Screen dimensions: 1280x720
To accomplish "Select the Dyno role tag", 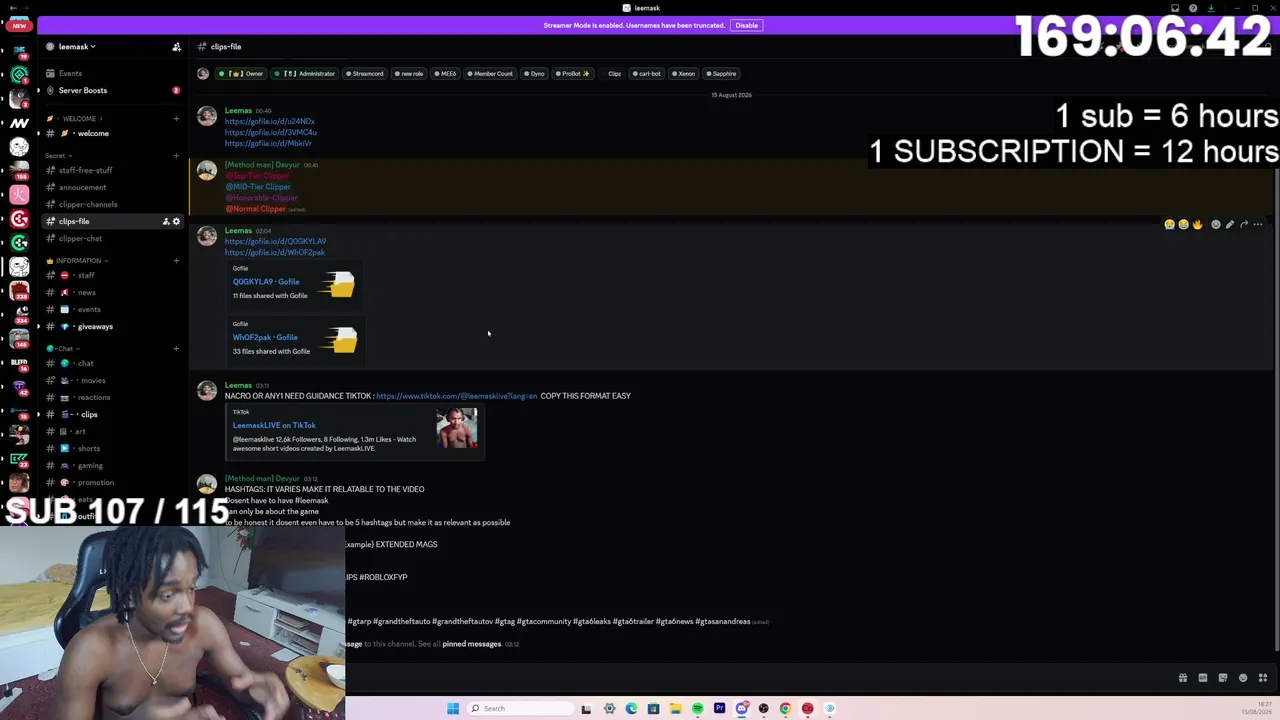I will click(534, 73).
